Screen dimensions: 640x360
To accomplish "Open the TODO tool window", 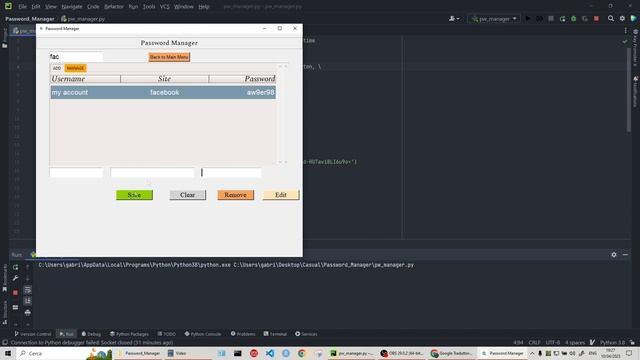I will pyautogui.click(x=167, y=334).
